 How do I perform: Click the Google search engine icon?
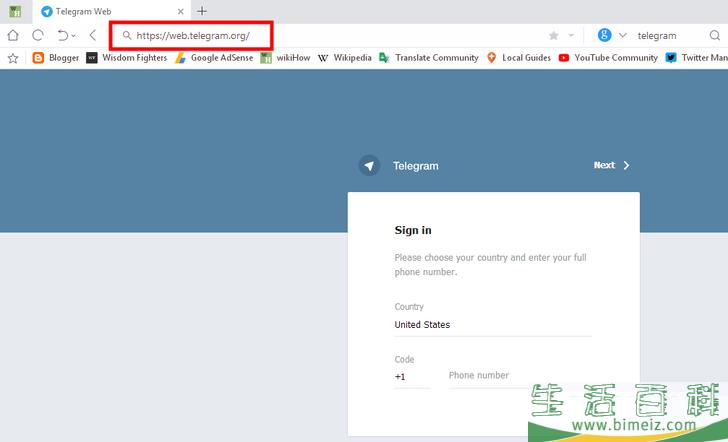604,35
